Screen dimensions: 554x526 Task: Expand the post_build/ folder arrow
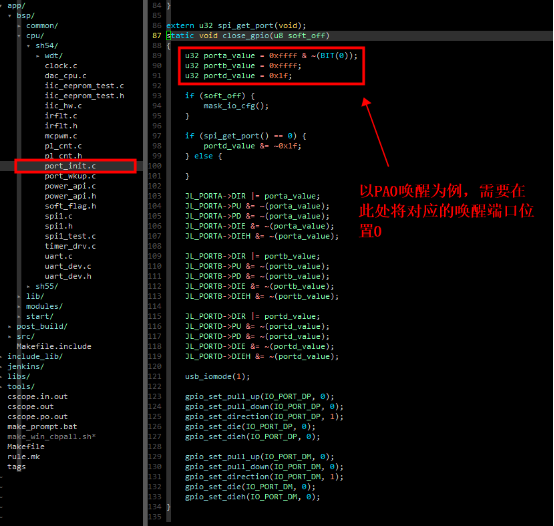(10, 327)
